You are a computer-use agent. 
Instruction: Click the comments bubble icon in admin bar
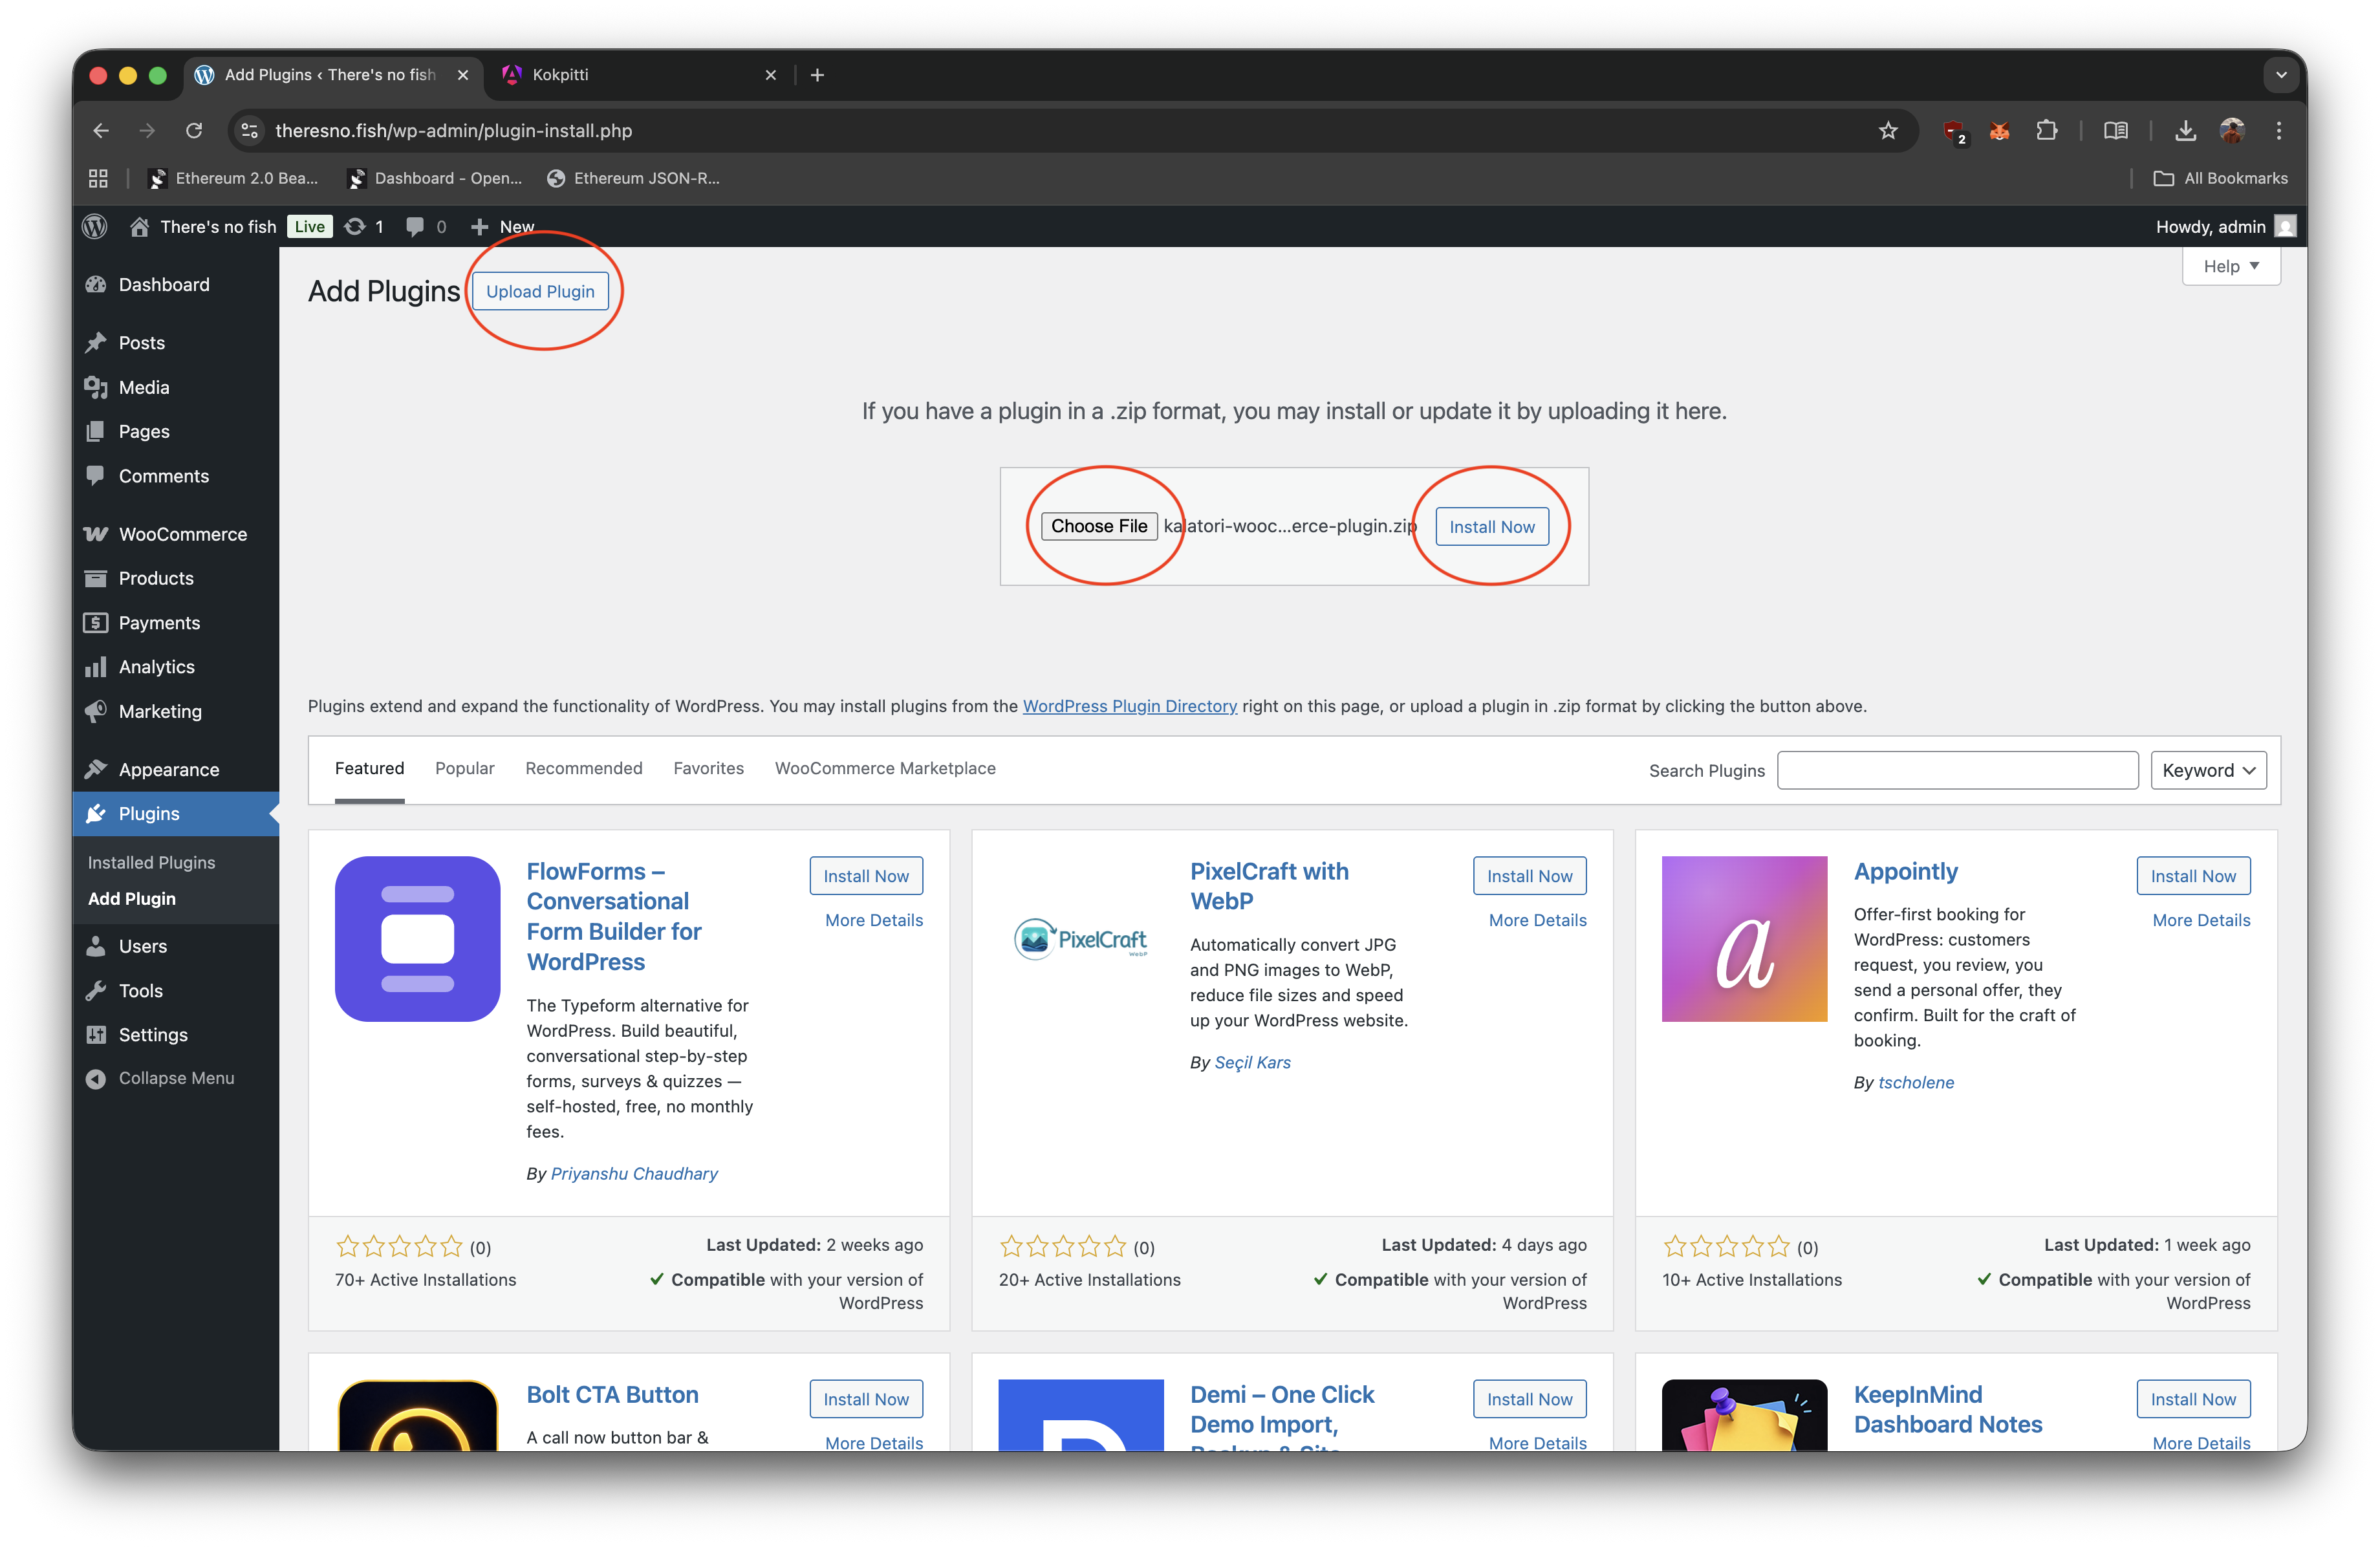click(x=415, y=227)
